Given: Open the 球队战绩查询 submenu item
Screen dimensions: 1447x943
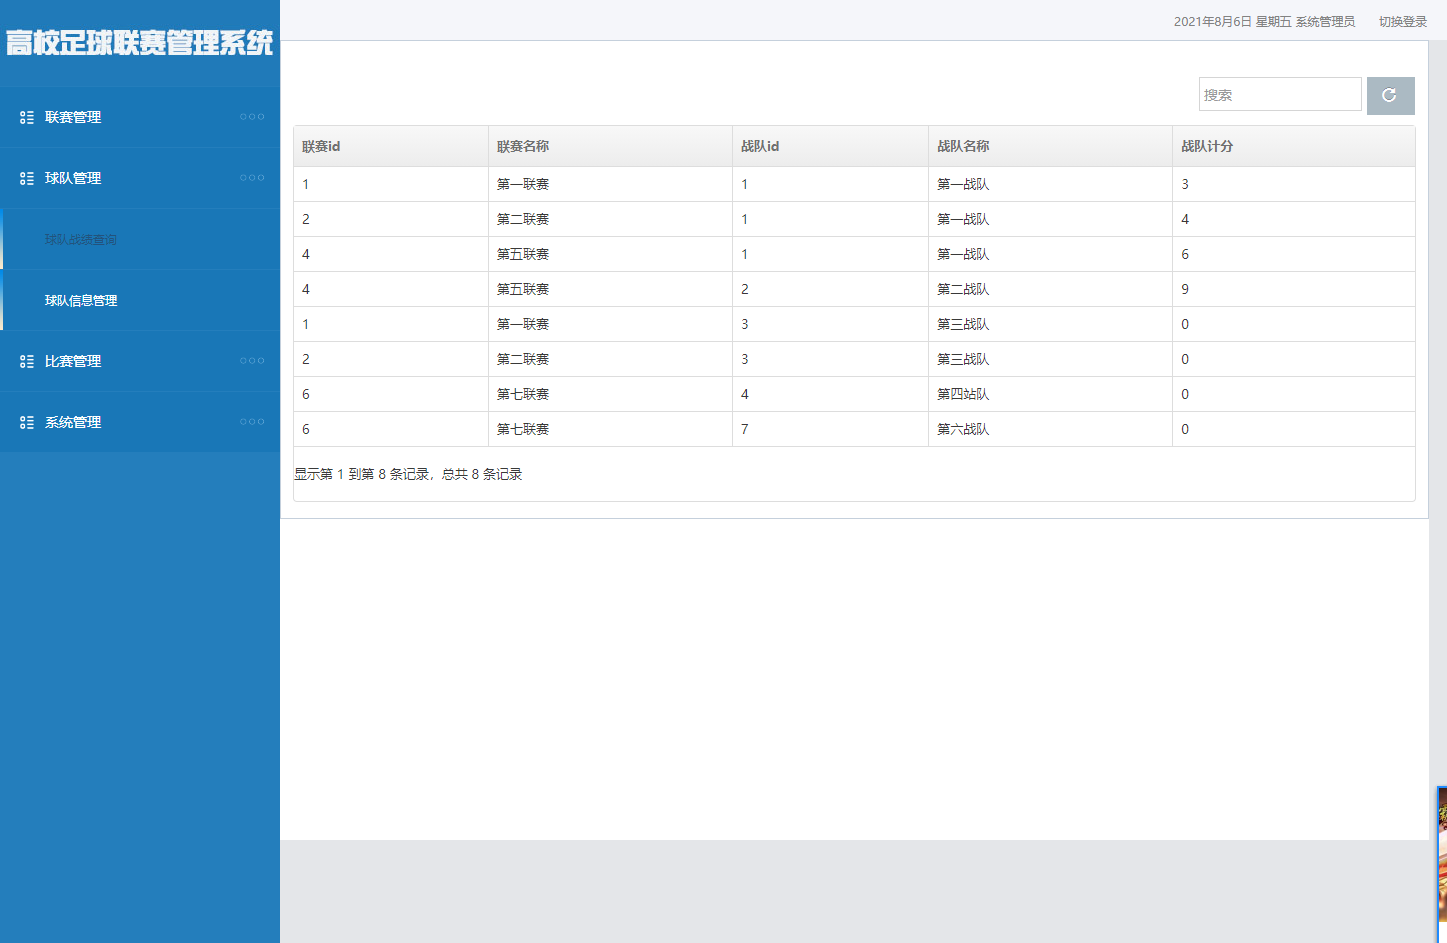Looking at the screenshot, I should 81,240.
